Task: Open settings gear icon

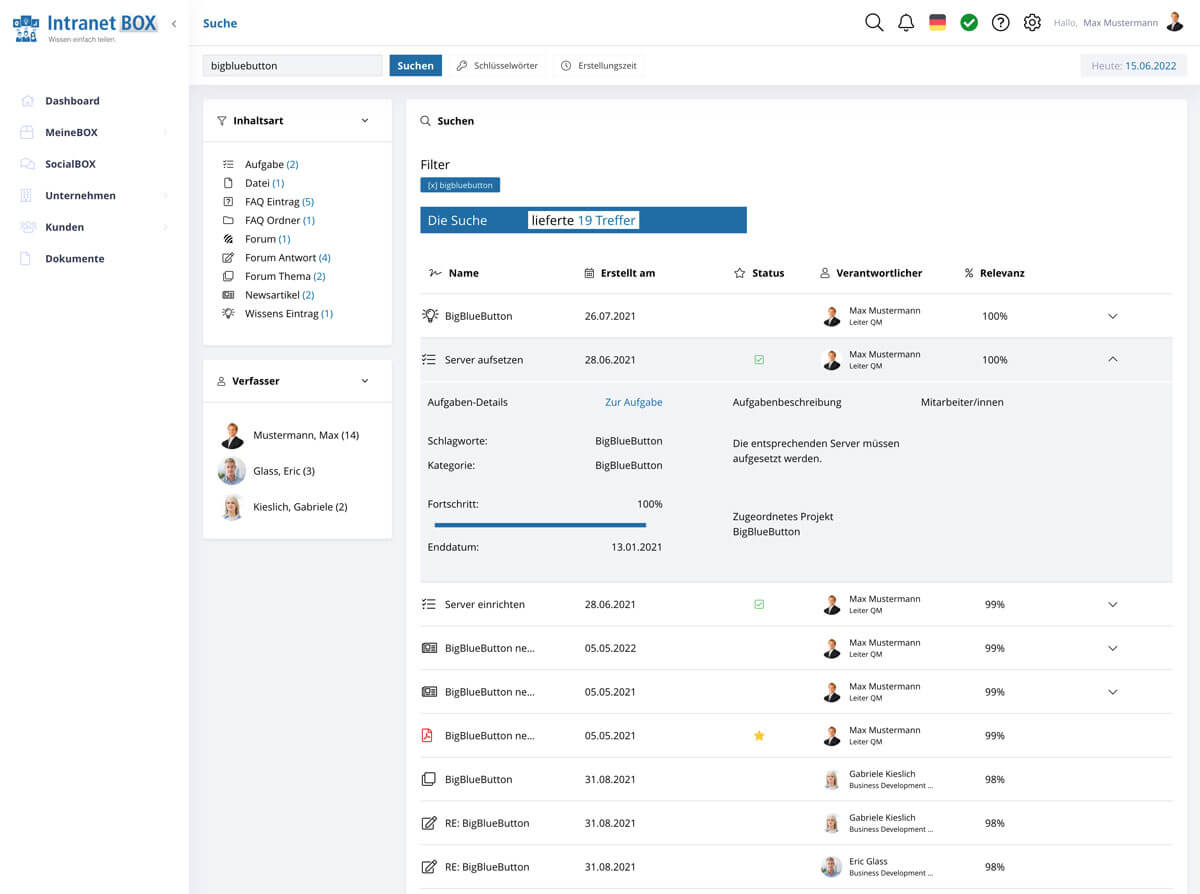Action: pos(1032,22)
